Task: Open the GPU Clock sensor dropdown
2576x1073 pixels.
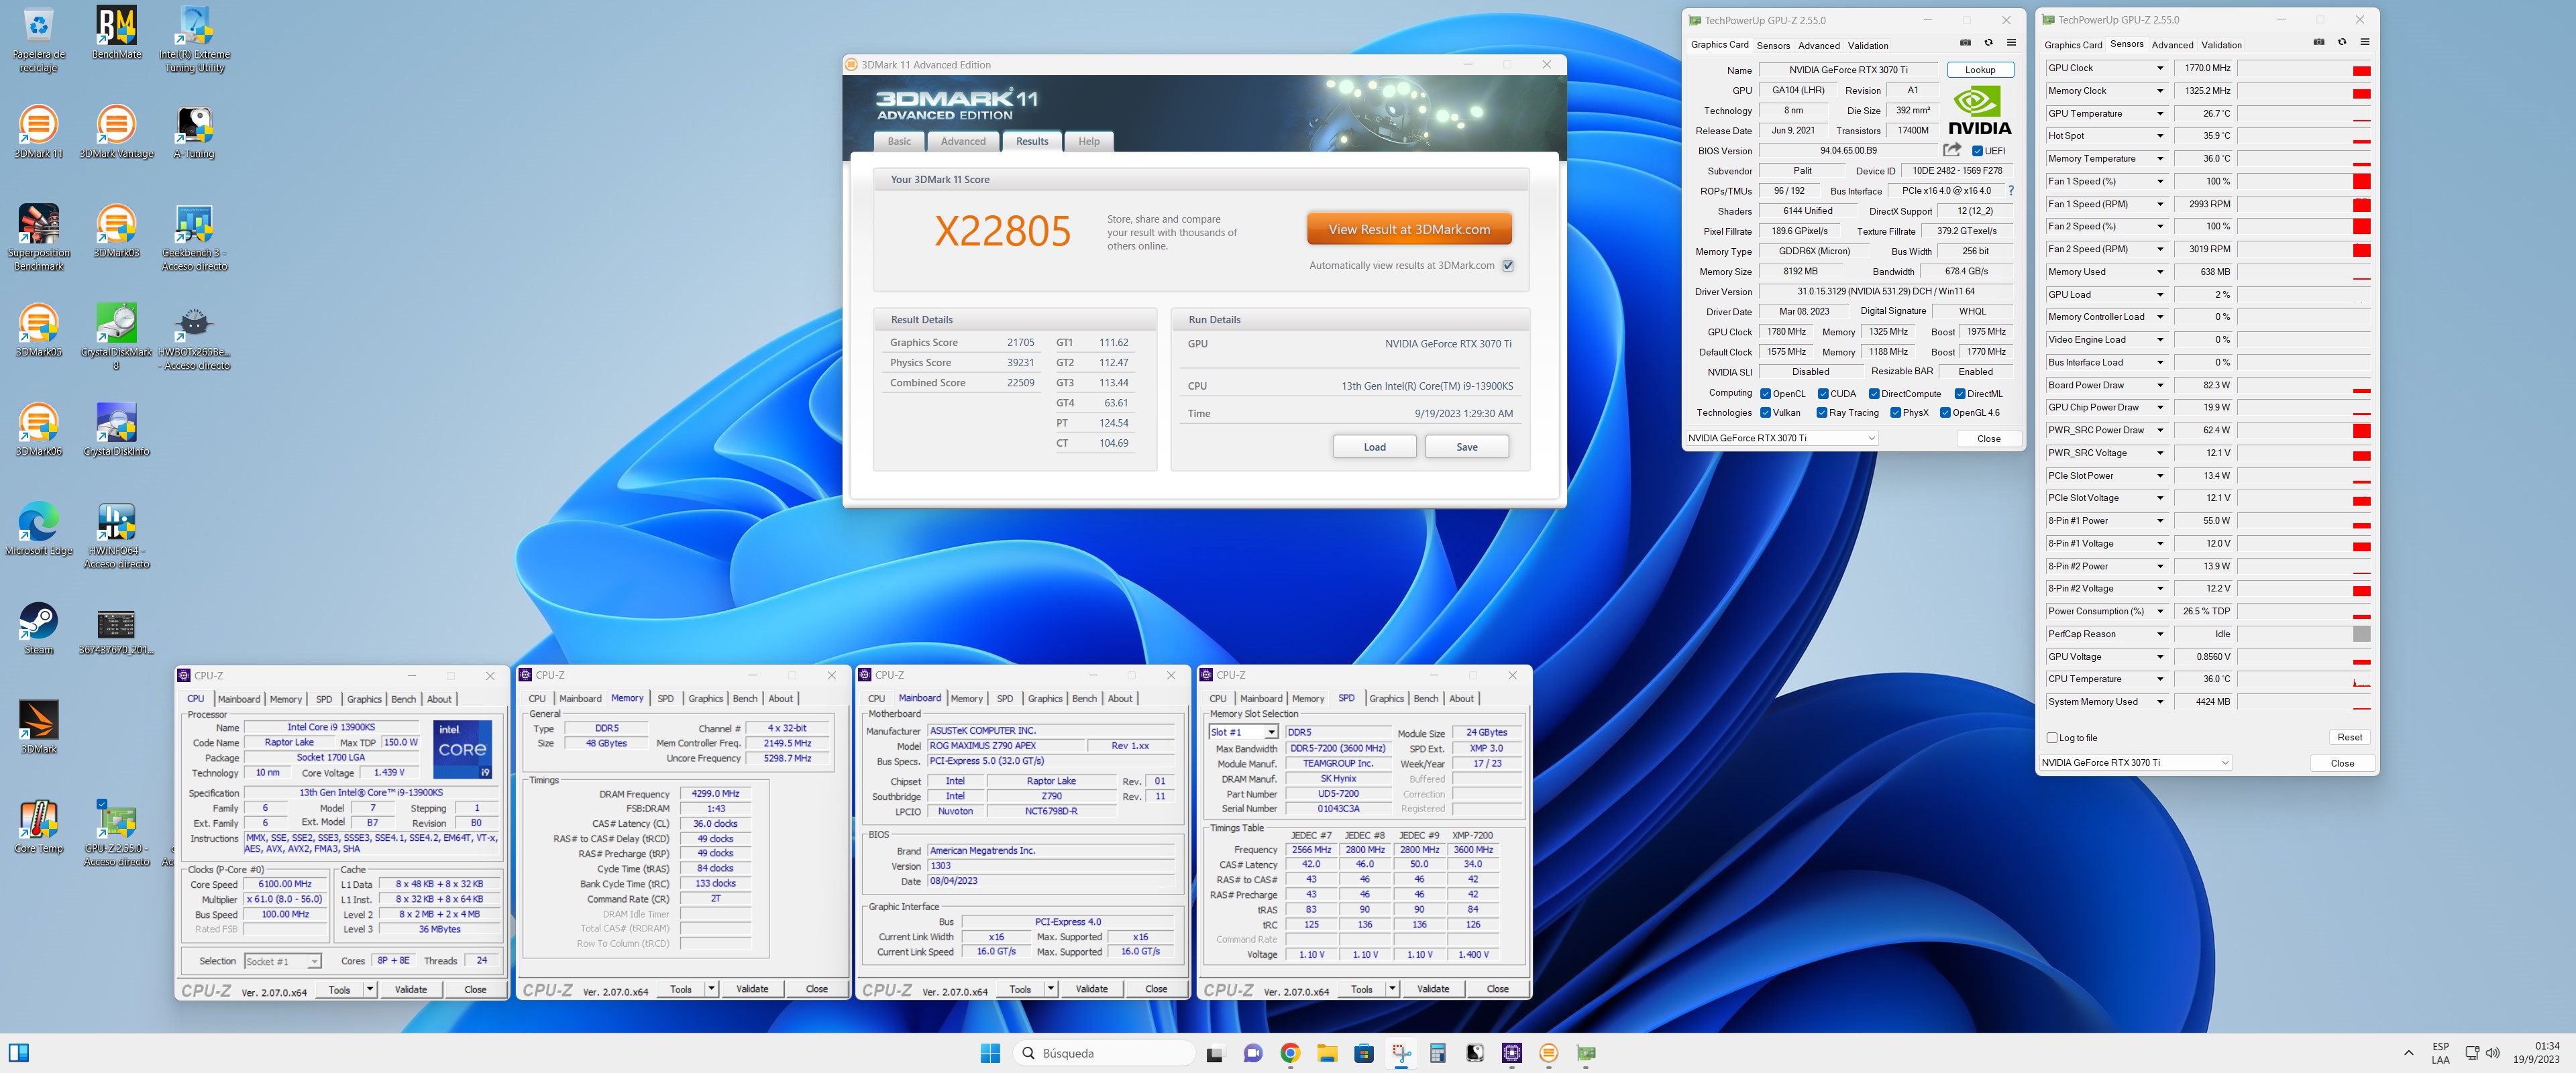Action: [x=2159, y=68]
